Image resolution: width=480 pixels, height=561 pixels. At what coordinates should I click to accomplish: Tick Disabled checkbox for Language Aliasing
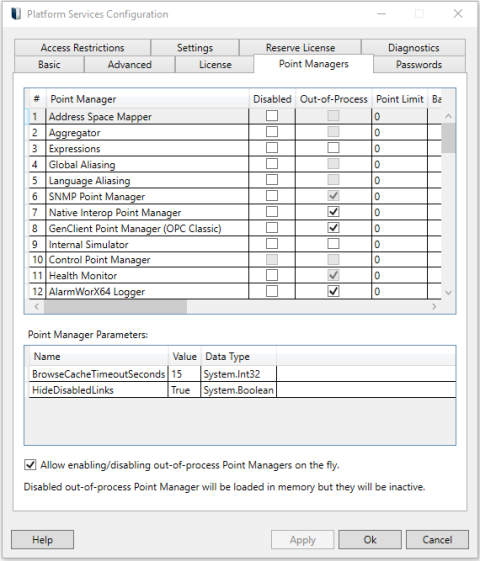[x=272, y=180]
